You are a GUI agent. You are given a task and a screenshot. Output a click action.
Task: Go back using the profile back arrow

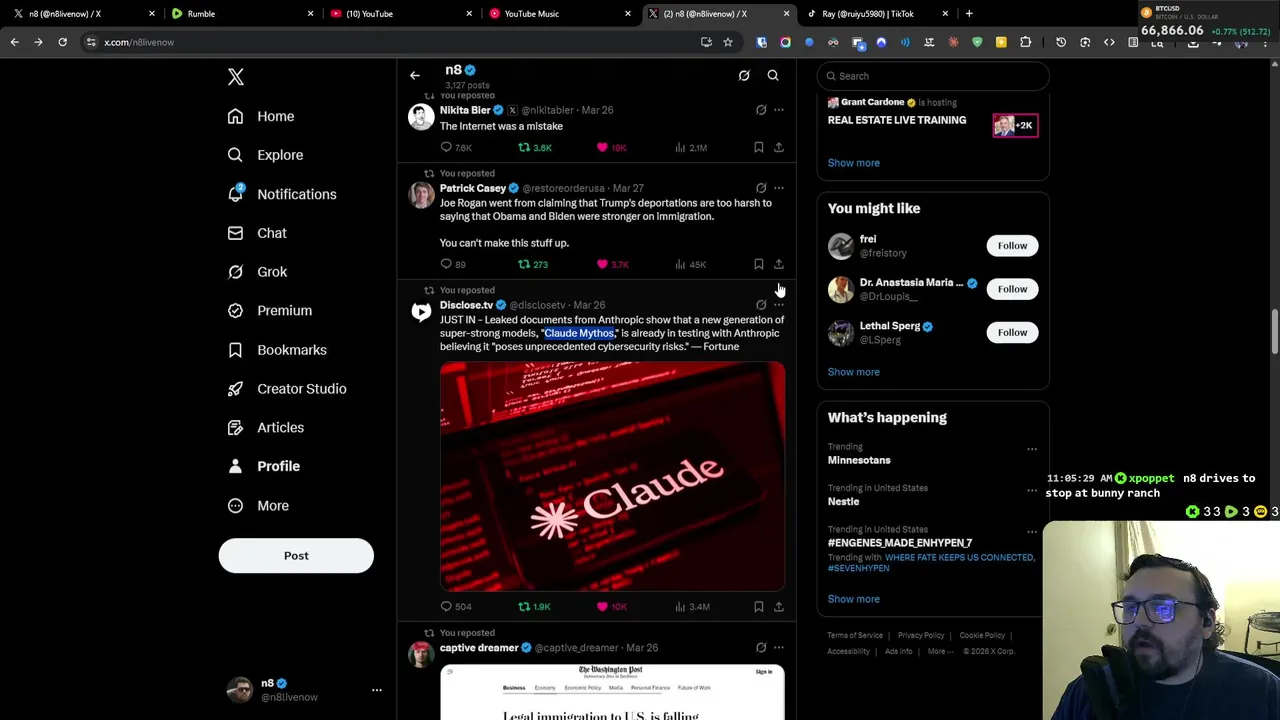tap(415, 75)
